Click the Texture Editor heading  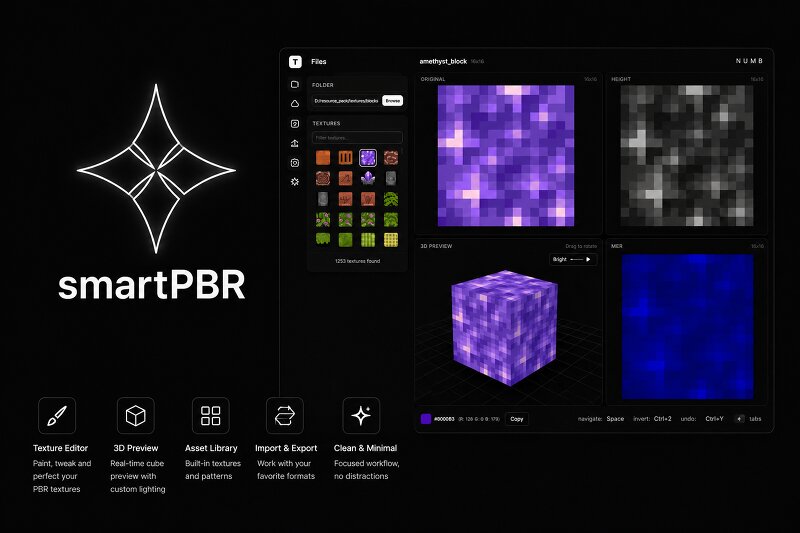point(60,448)
